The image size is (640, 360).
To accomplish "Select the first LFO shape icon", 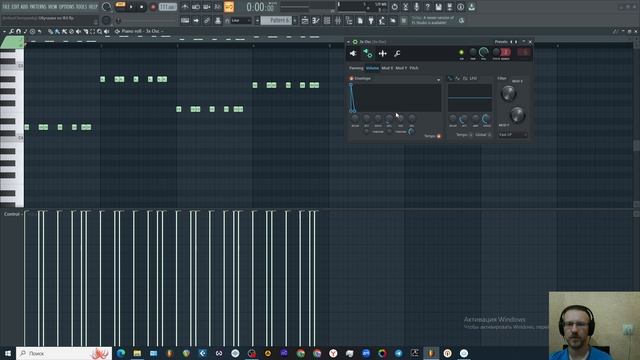I will [450, 78].
